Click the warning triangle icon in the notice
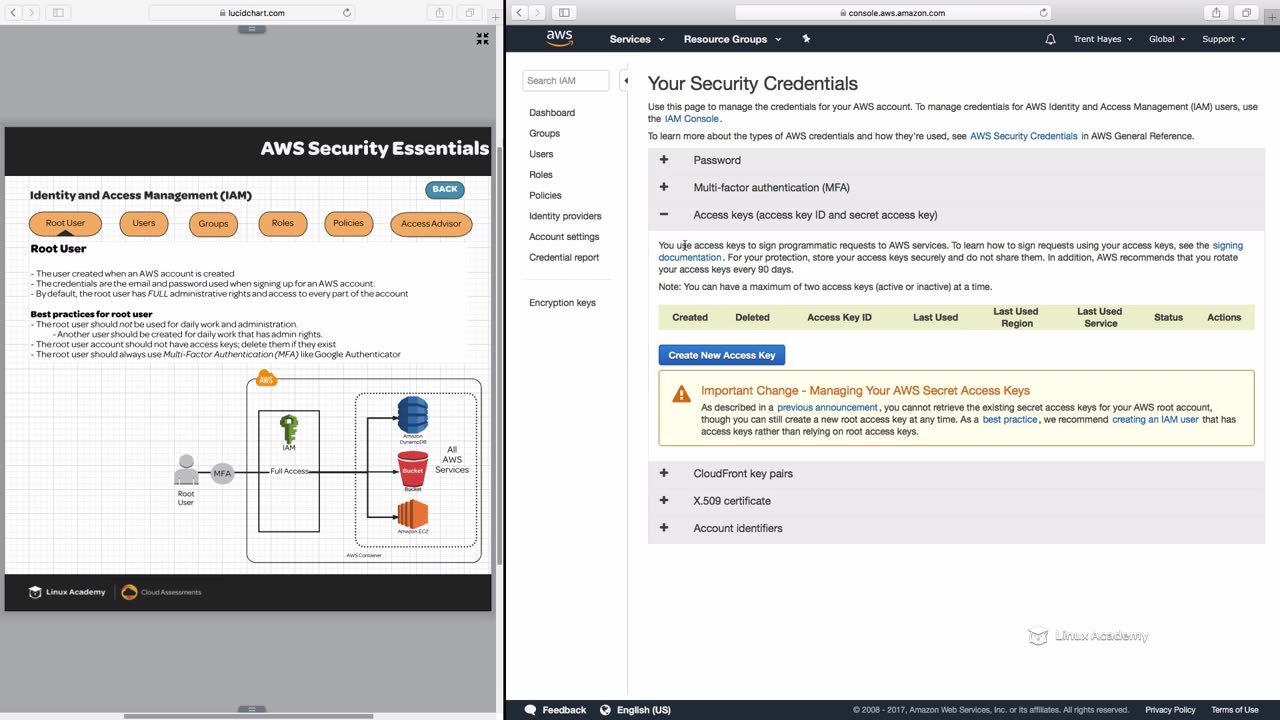The height and width of the screenshot is (720, 1280). coord(681,394)
